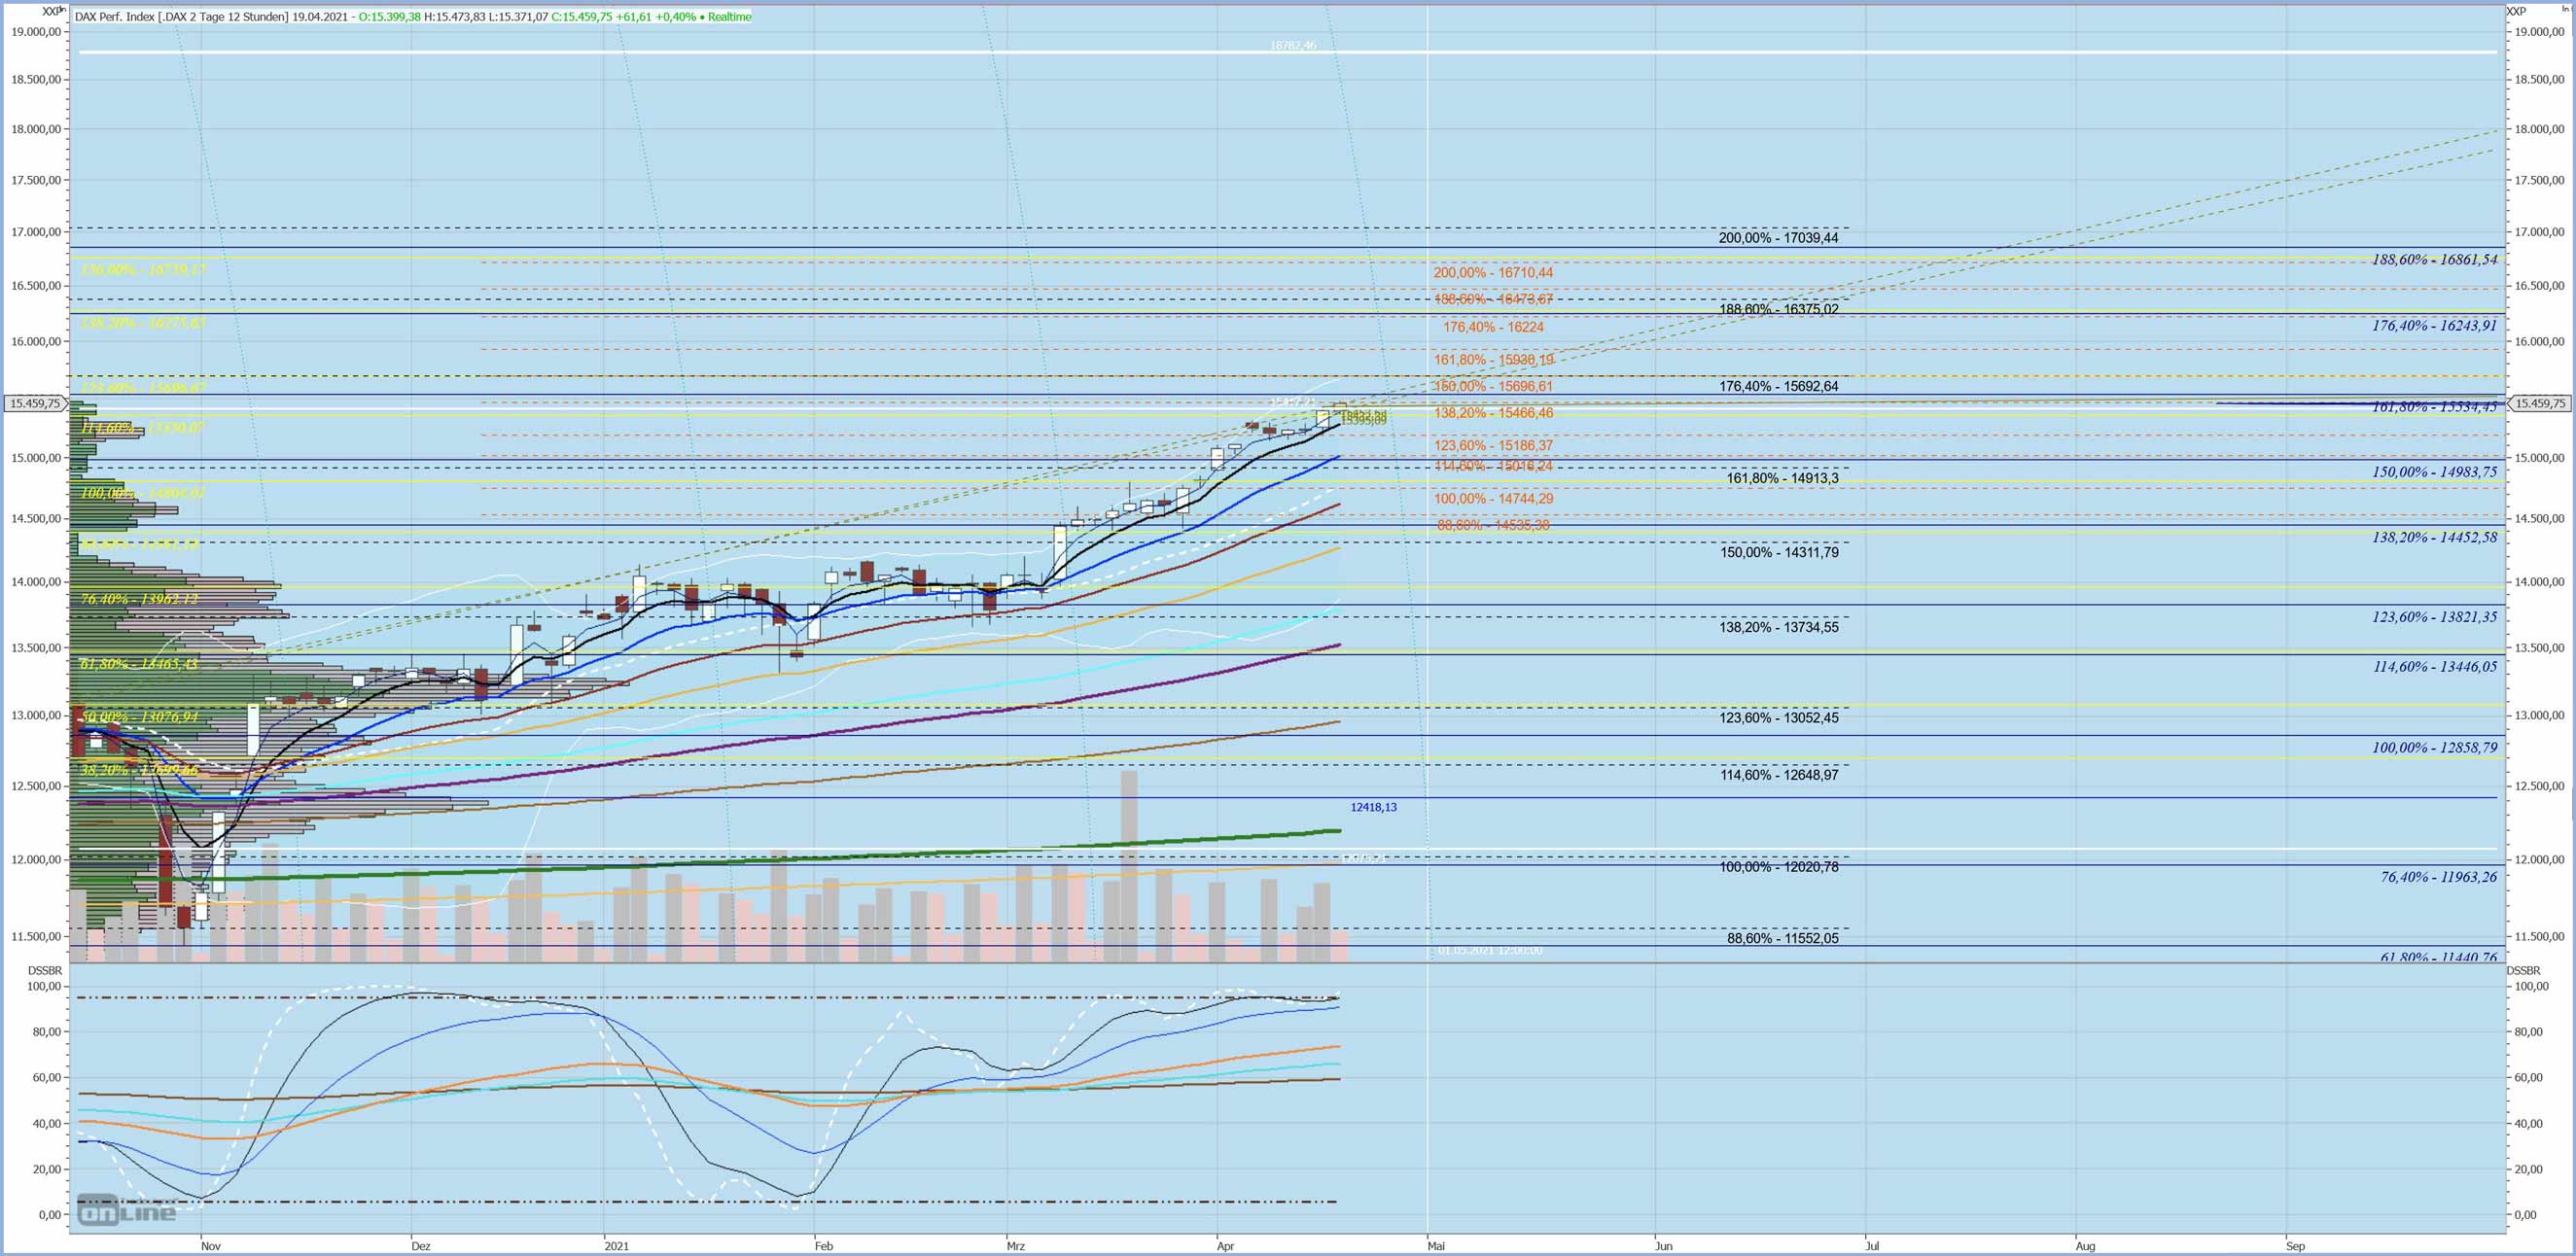Click the 01.05.2021 12:00:00 vertical line label
This screenshot has height=1256, width=2576.
(x=1490, y=950)
